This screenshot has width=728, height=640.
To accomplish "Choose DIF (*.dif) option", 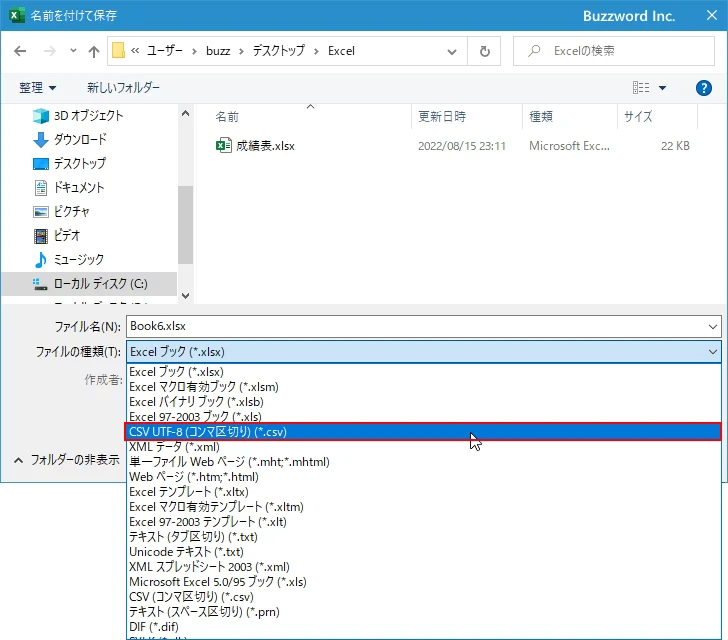I will click(423, 627).
